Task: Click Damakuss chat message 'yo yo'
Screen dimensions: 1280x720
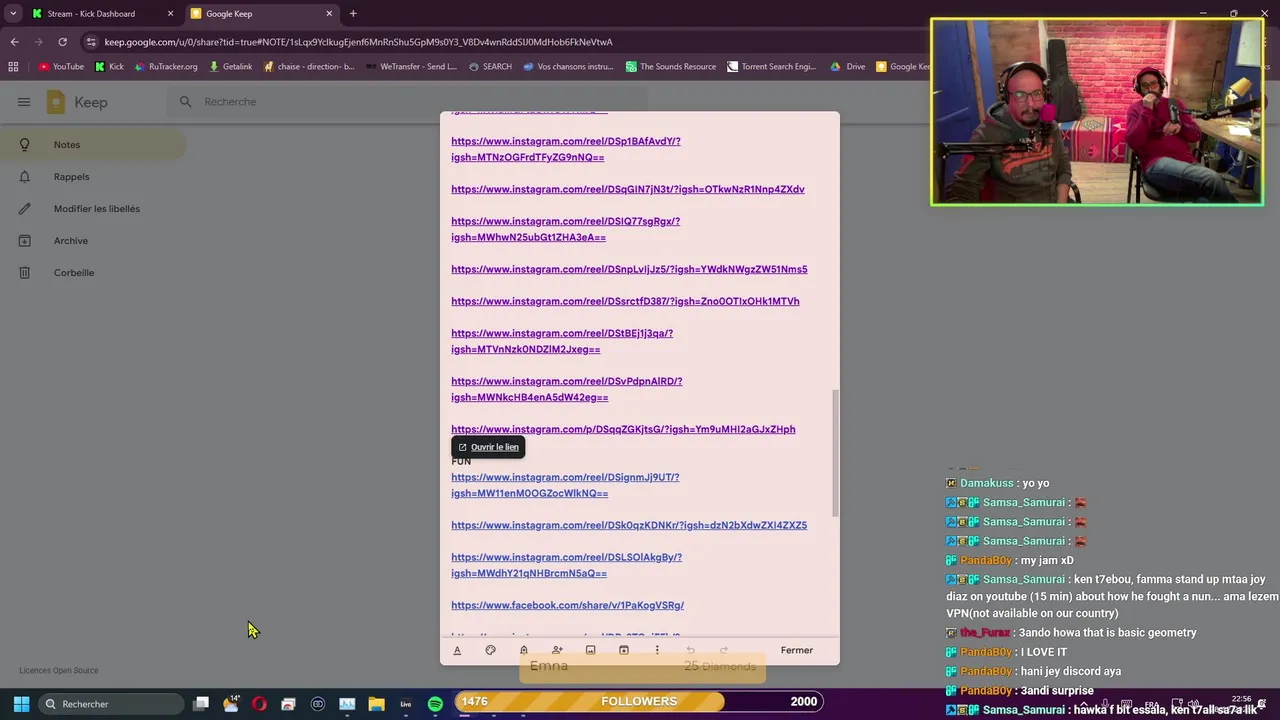Action: [x=1035, y=483]
